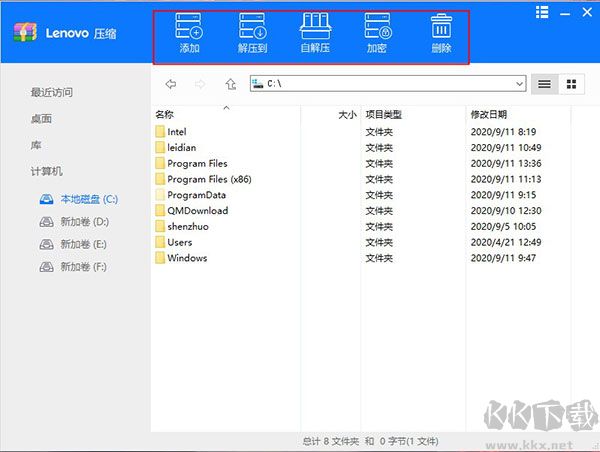The height and width of the screenshot is (452, 600).
Task: Navigate back with the left arrow
Action: coord(171,84)
